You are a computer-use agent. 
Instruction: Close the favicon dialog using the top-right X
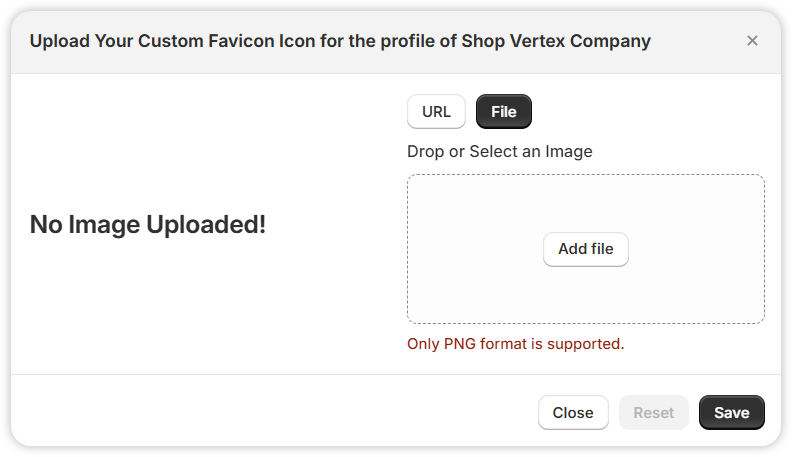(752, 41)
